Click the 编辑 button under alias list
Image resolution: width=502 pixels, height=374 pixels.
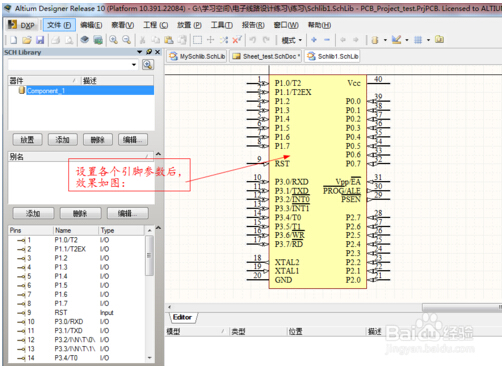[128, 213]
